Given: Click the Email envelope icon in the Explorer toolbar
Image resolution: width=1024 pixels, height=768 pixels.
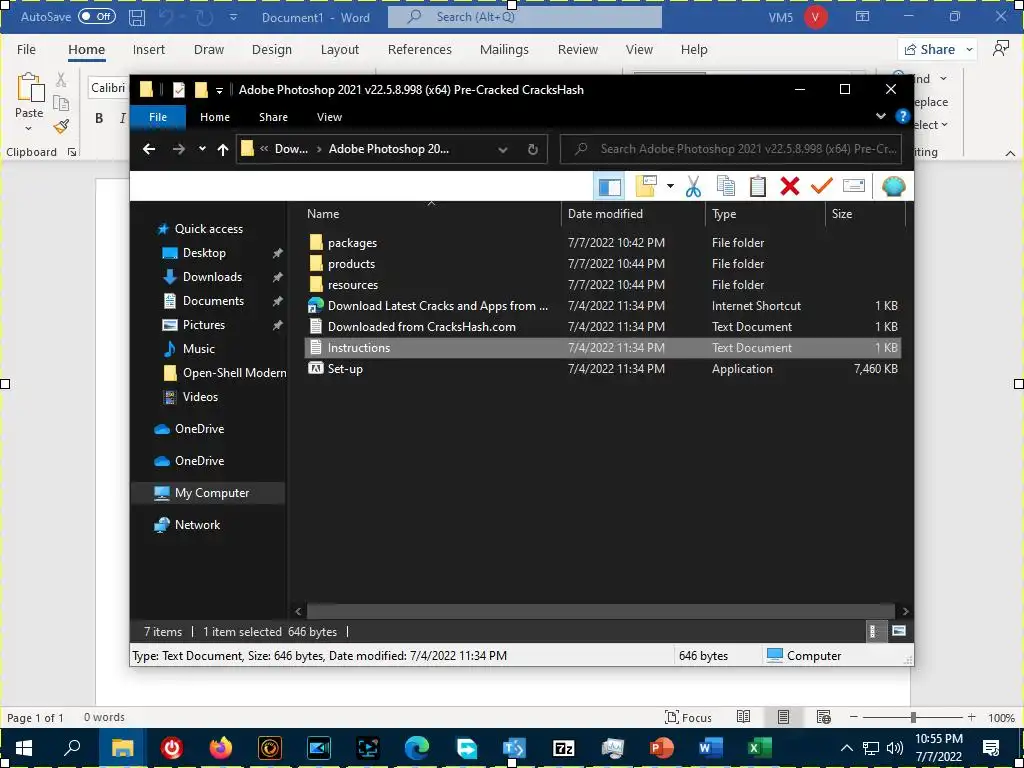Looking at the screenshot, I should click(x=854, y=187).
